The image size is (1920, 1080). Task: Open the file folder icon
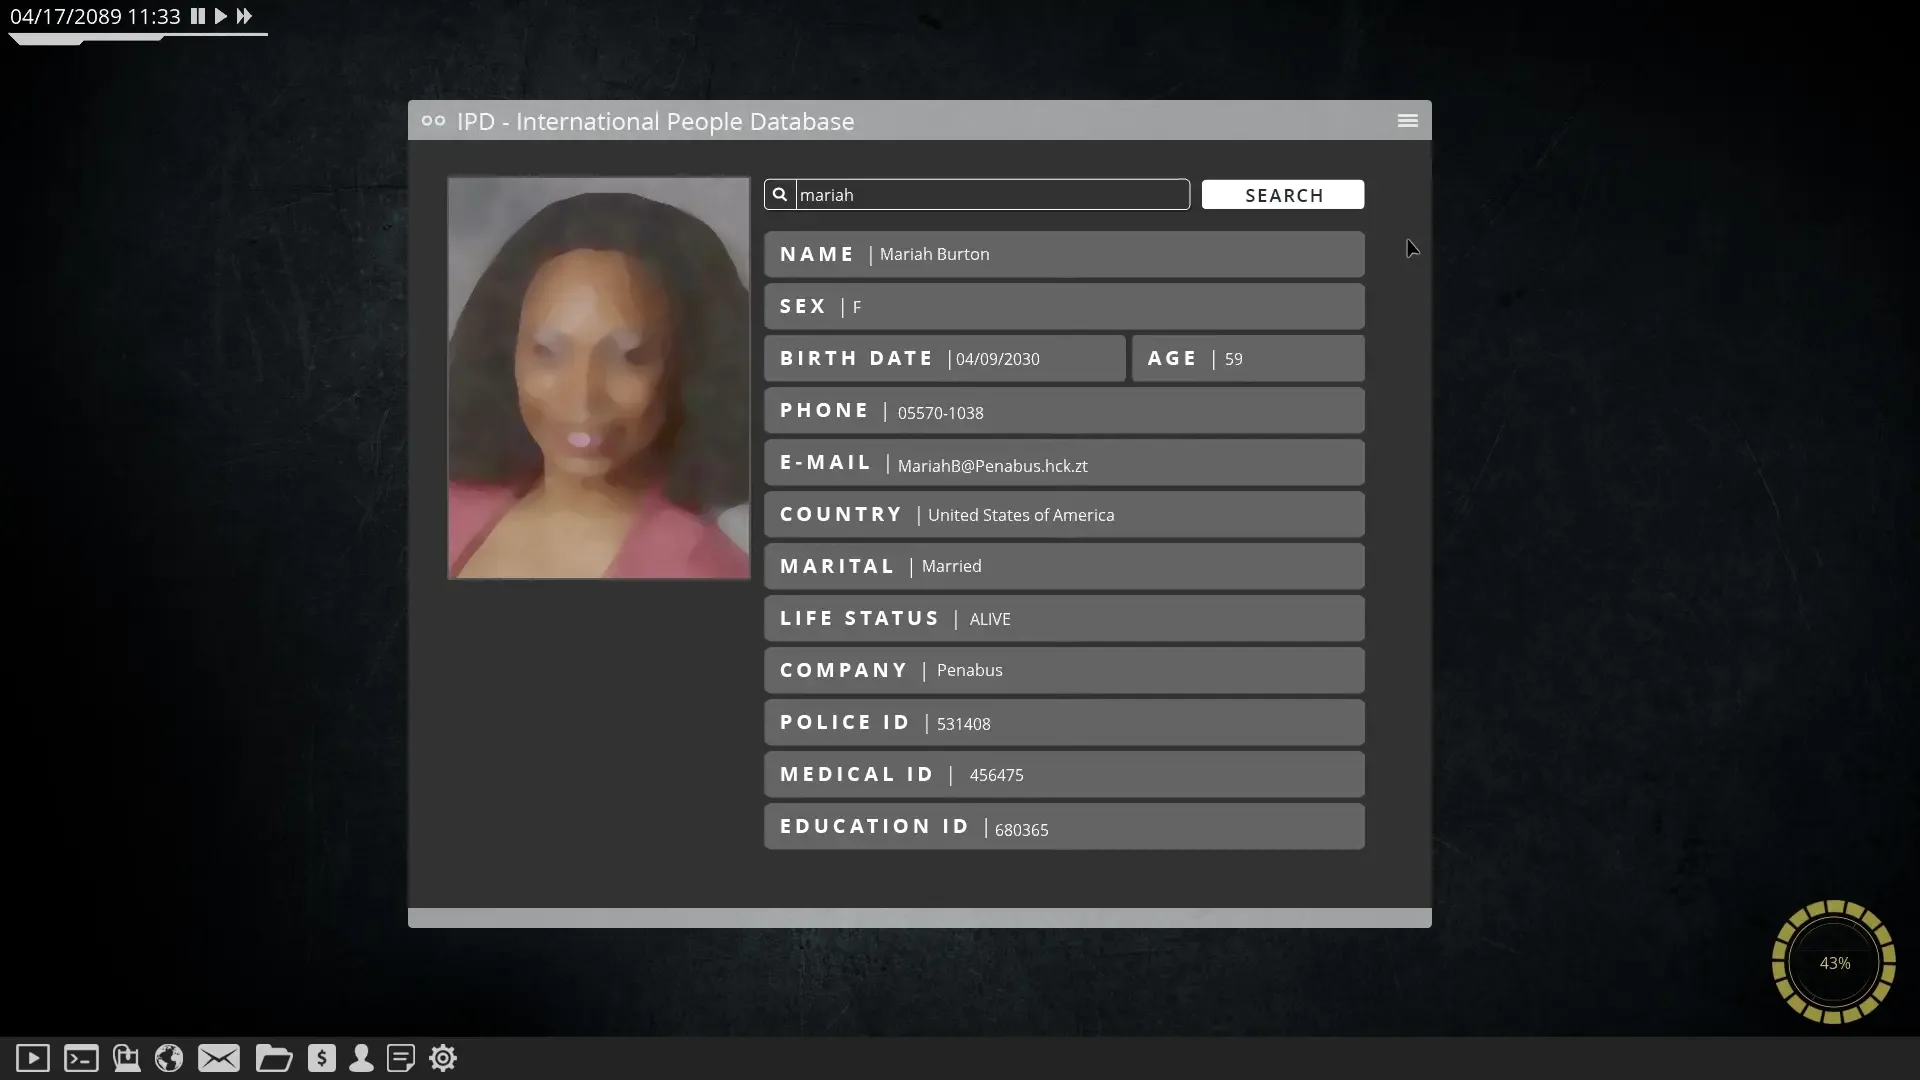[273, 1058]
